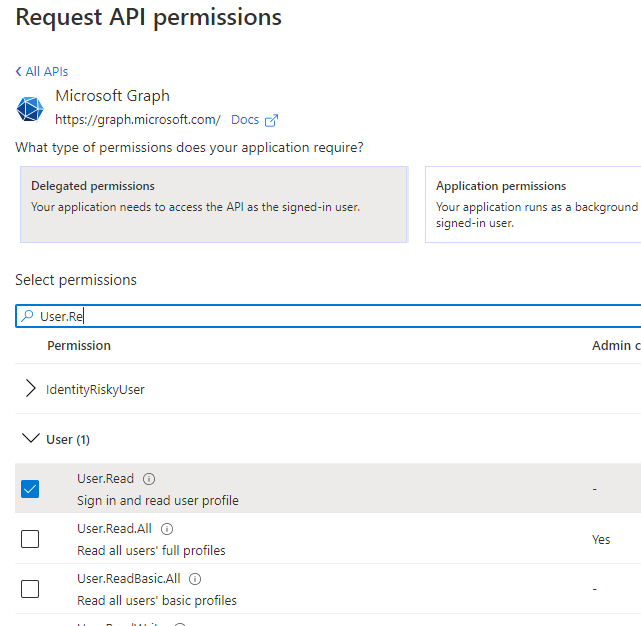
Task: Check the User.ReadBasic.All permission checkbox
Action: [30, 589]
